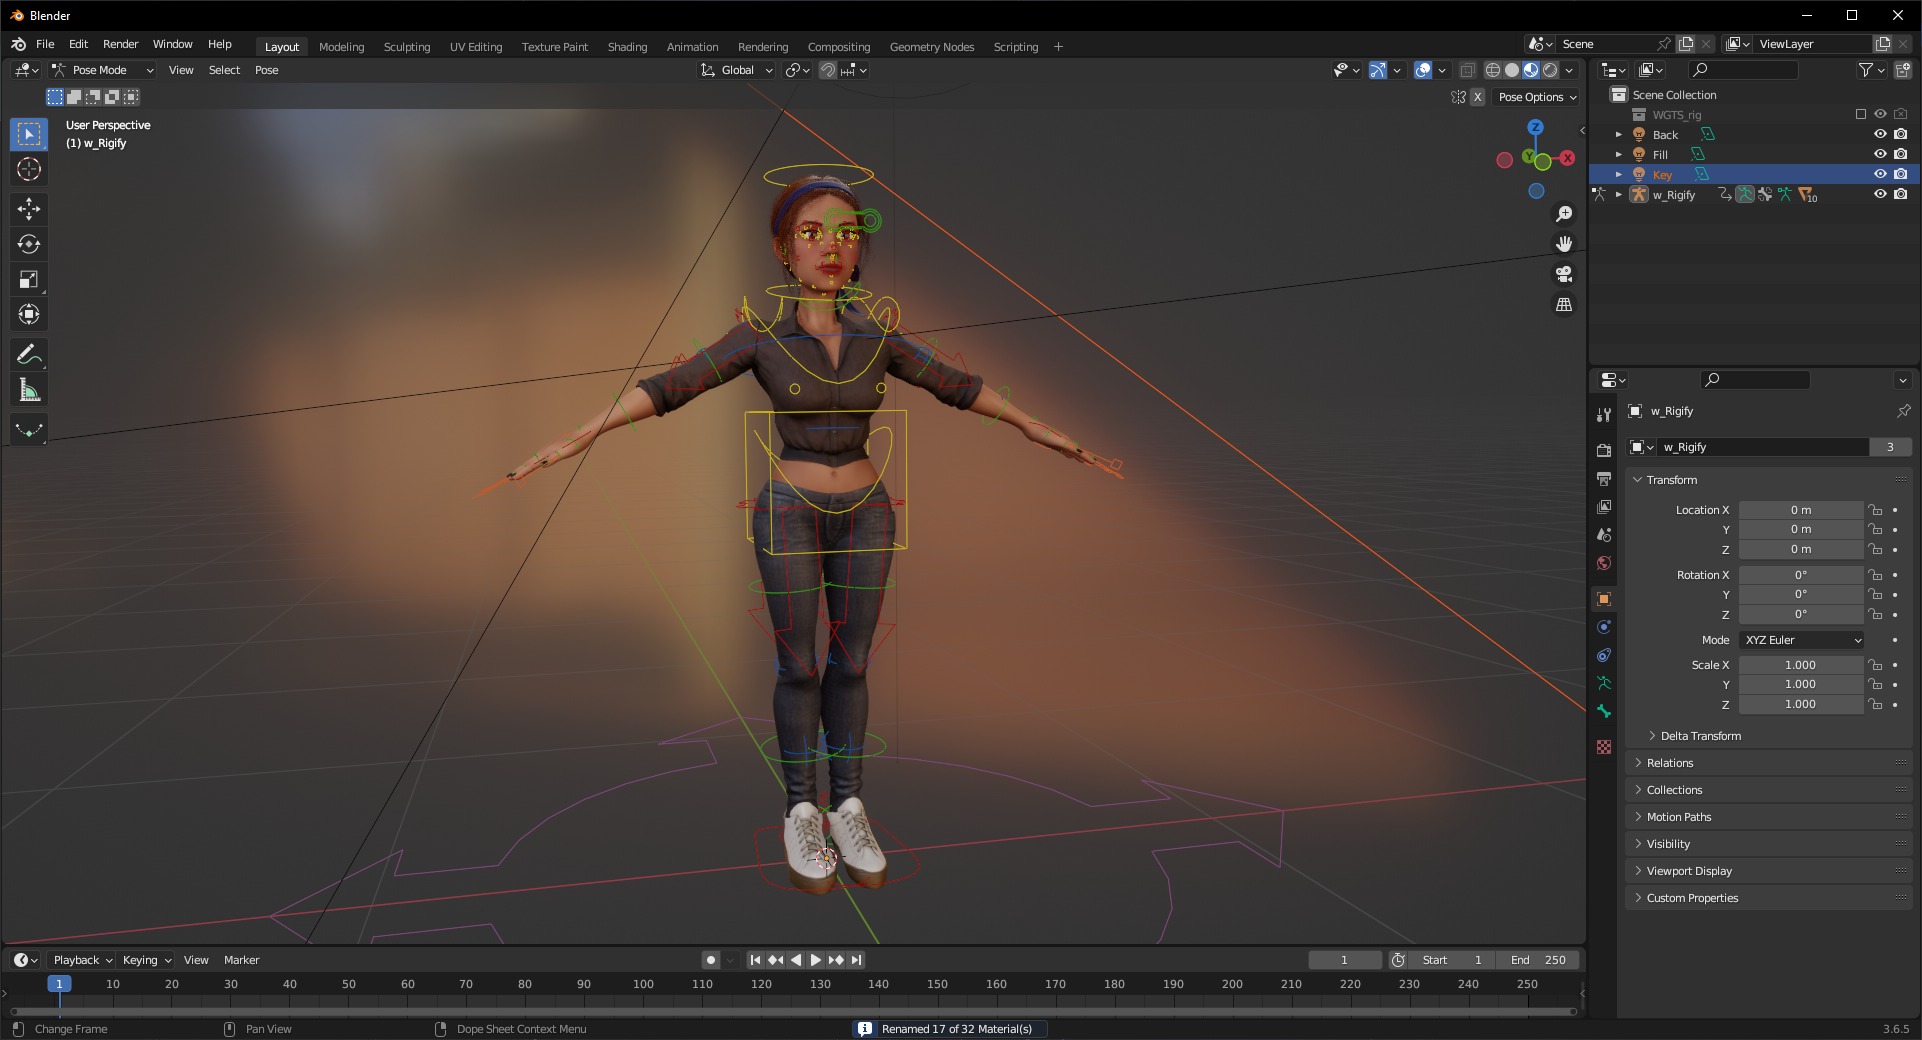The width and height of the screenshot is (1922, 1040).
Task: Select the Select Box tool
Action: coord(29,134)
